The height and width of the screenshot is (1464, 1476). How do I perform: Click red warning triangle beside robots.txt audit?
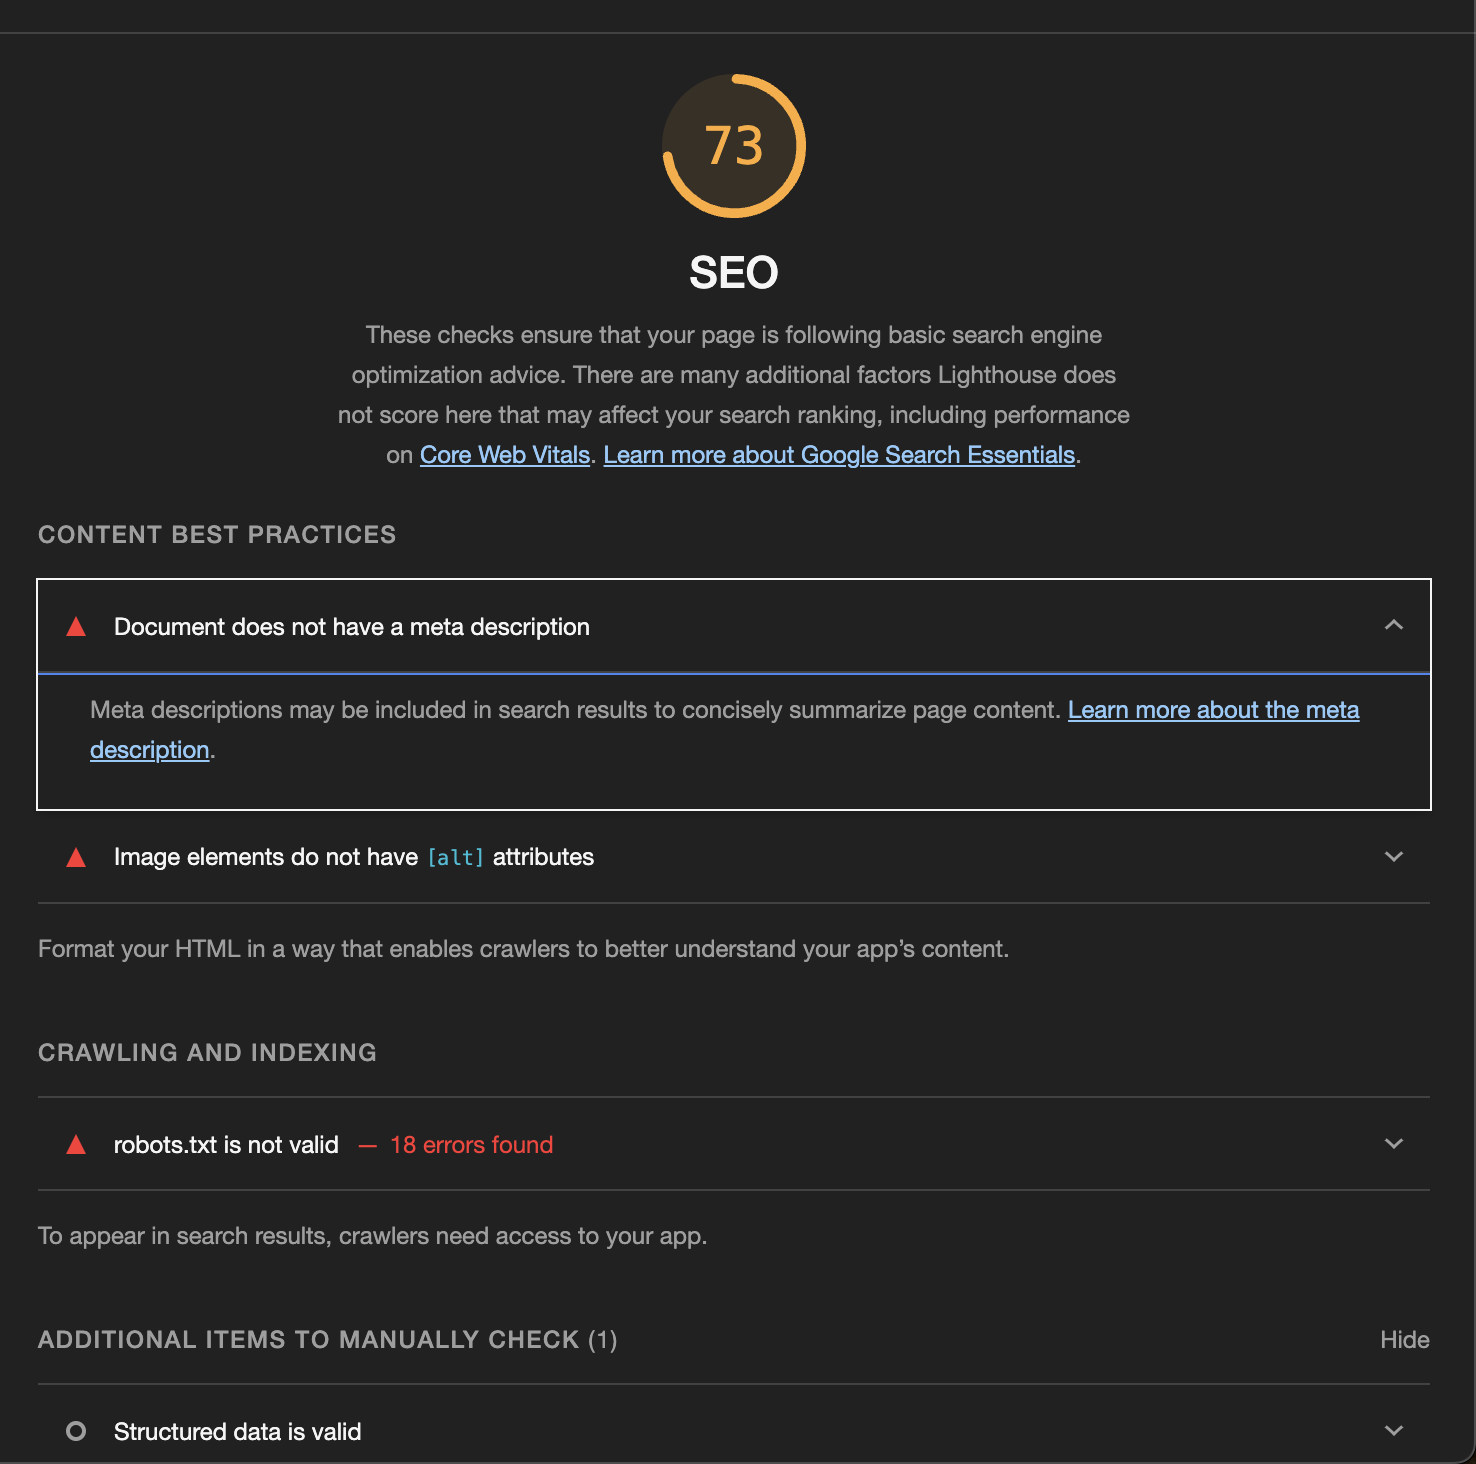pyautogui.click(x=76, y=1145)
